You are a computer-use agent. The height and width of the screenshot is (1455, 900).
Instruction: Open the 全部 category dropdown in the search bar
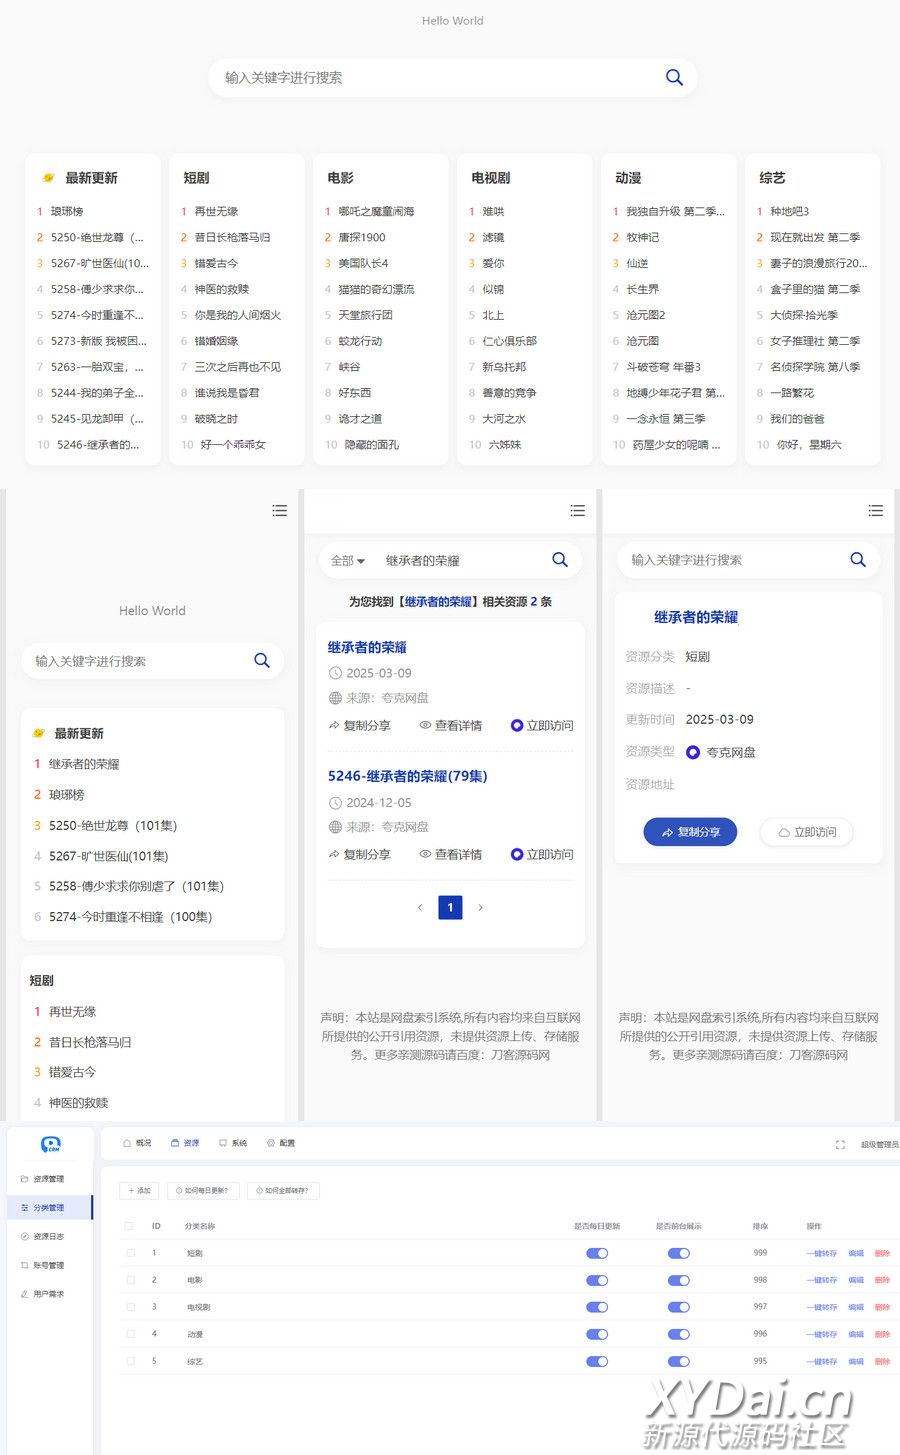(347, 561)
